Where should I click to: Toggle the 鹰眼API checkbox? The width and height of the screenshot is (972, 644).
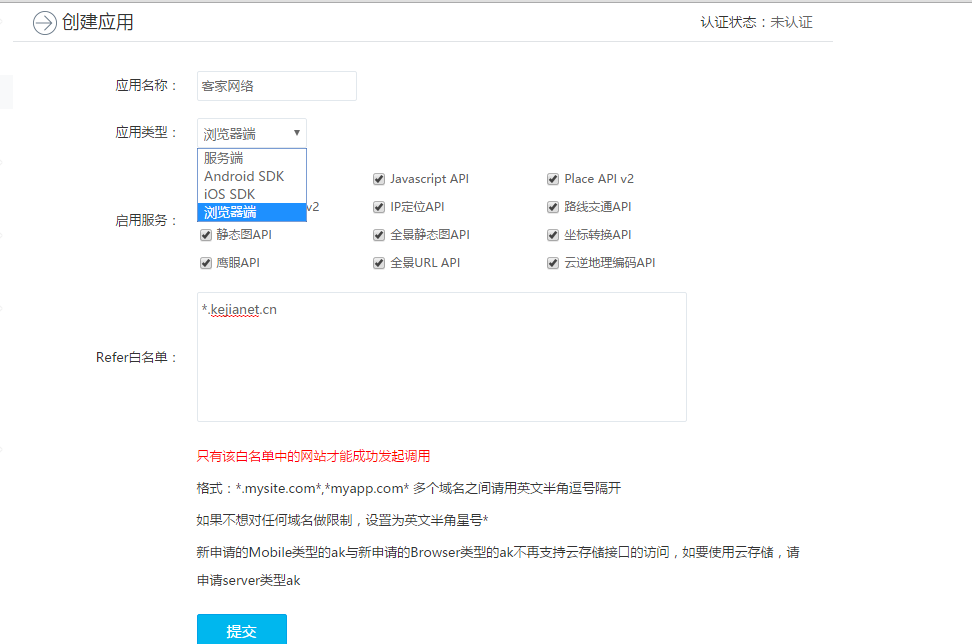206,263
